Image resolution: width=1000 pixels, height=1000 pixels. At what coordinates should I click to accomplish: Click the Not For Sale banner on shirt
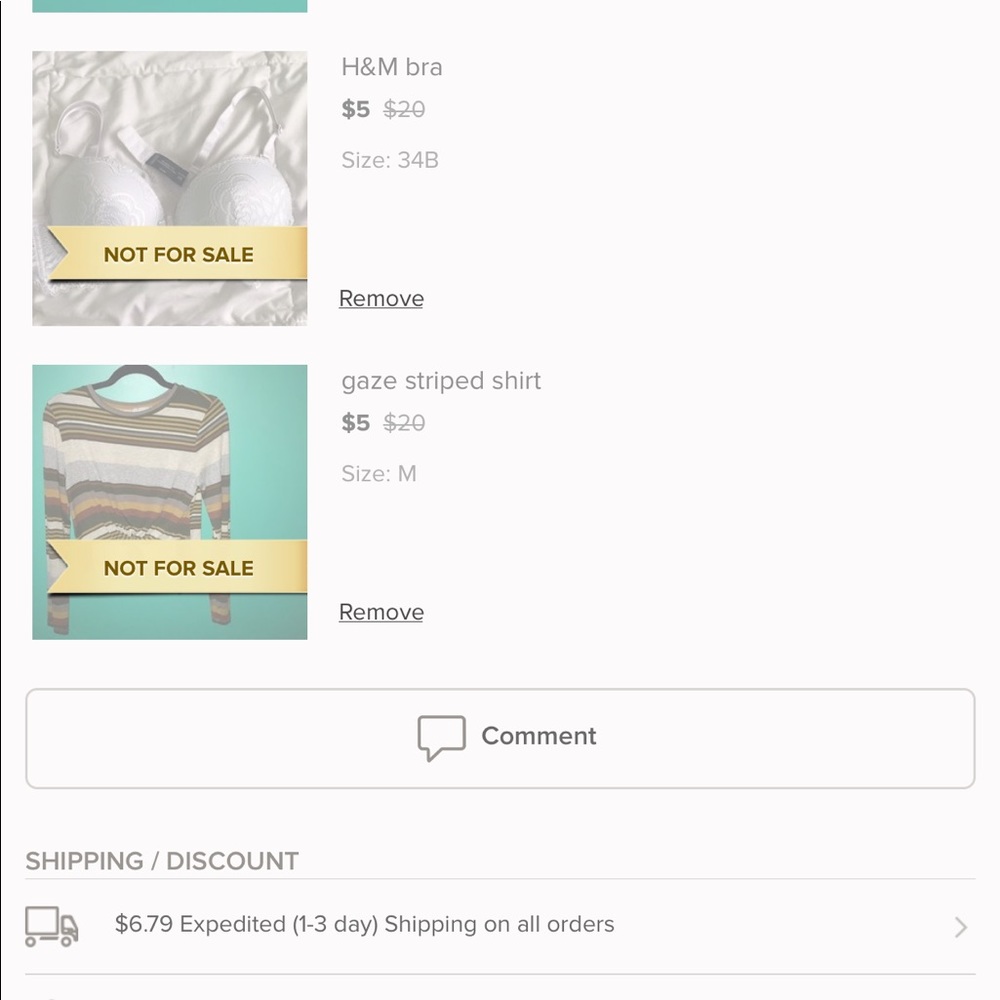pyautogui.click(x=177, y=567)
